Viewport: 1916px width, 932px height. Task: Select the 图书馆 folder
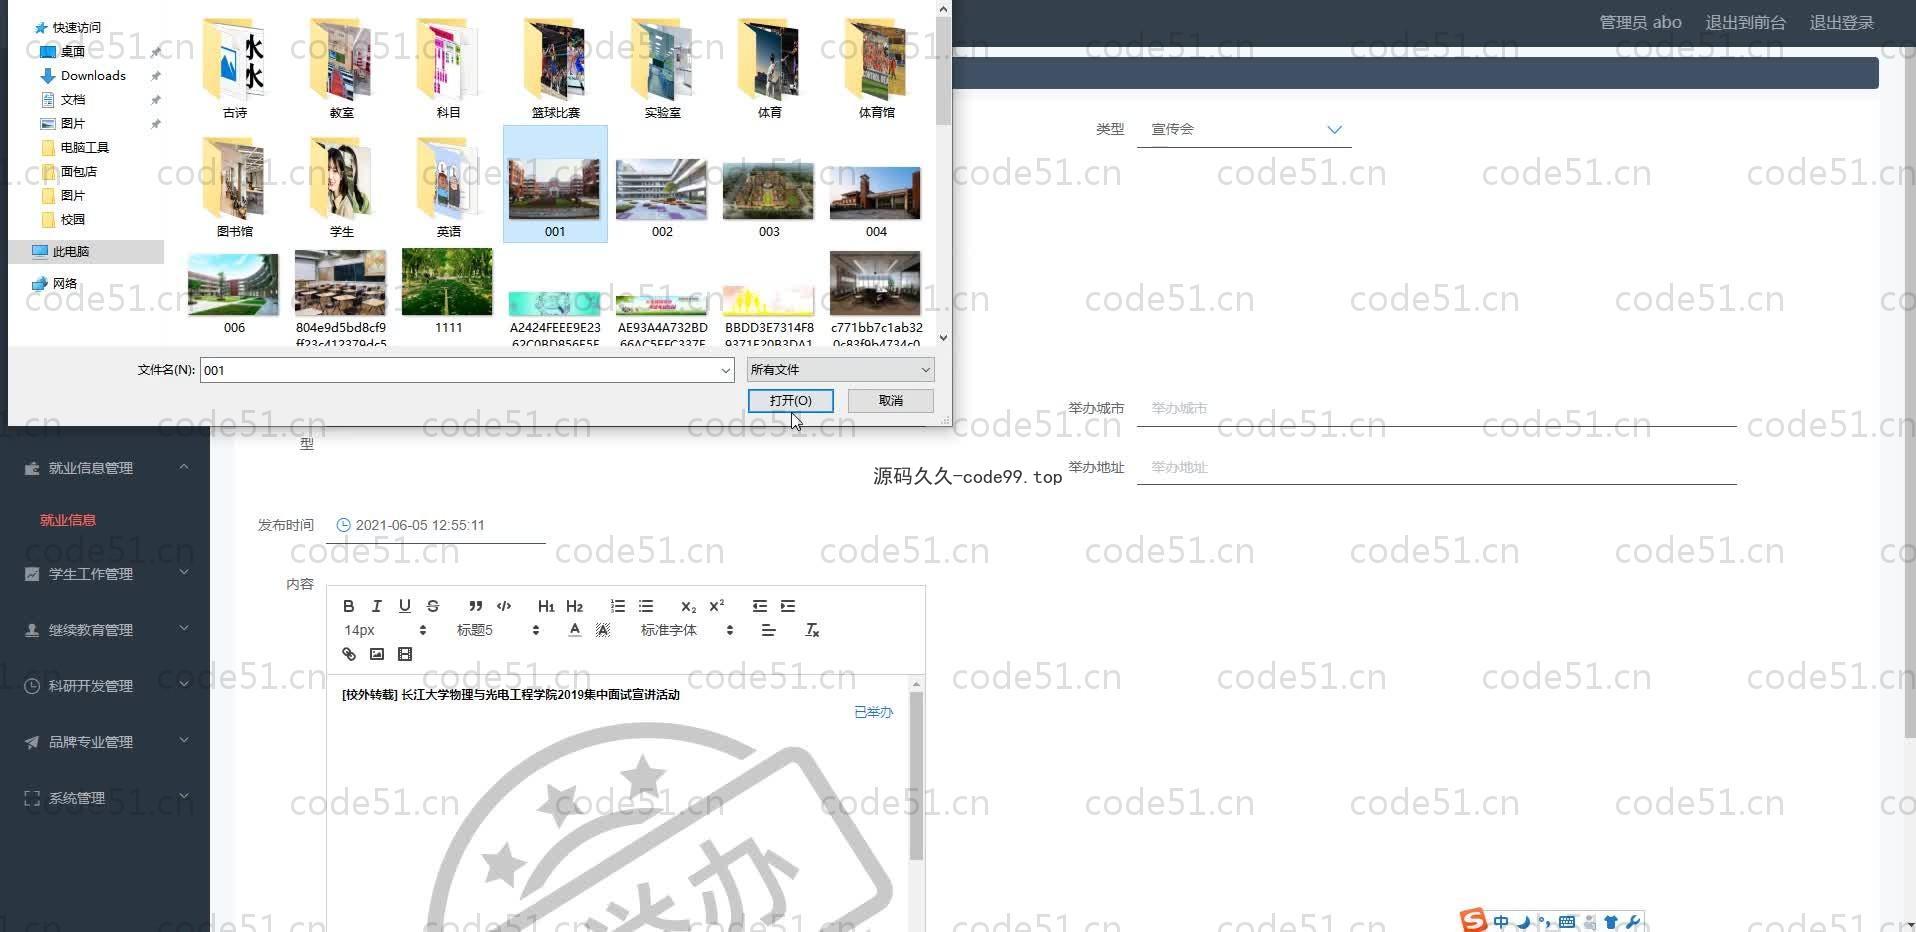(x=234, y=188)
